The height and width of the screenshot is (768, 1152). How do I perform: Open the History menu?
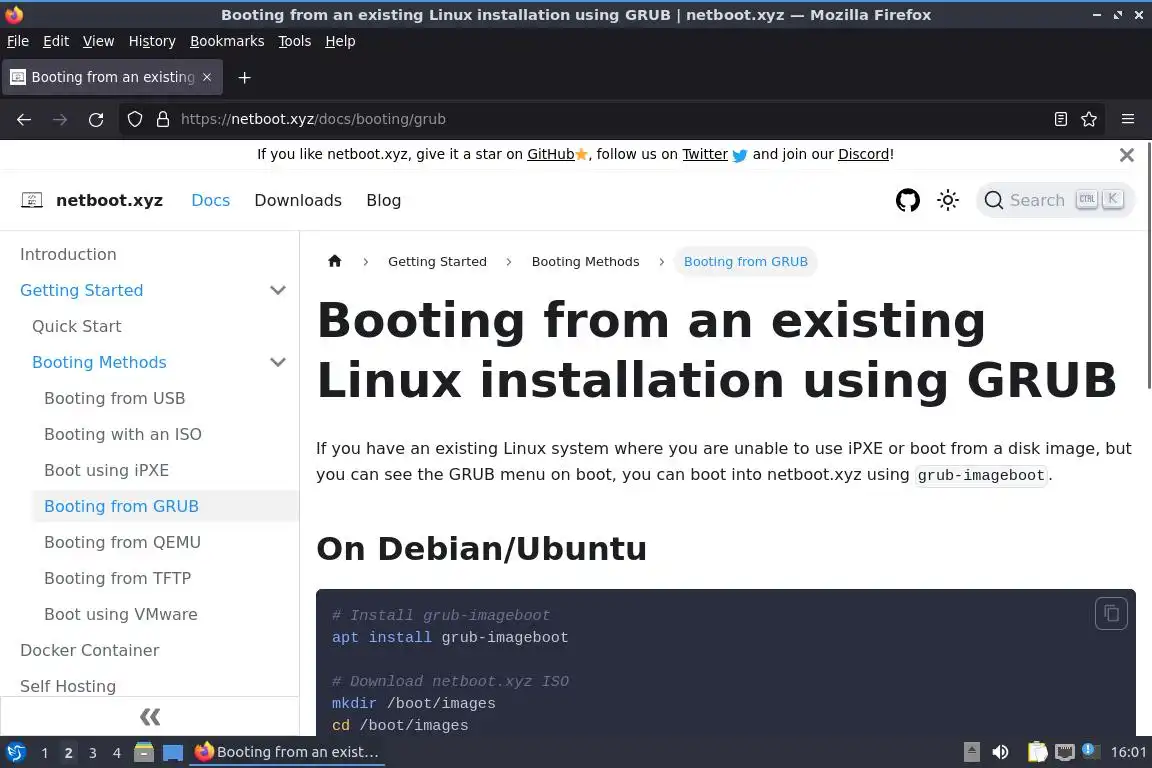coord(152,41)
